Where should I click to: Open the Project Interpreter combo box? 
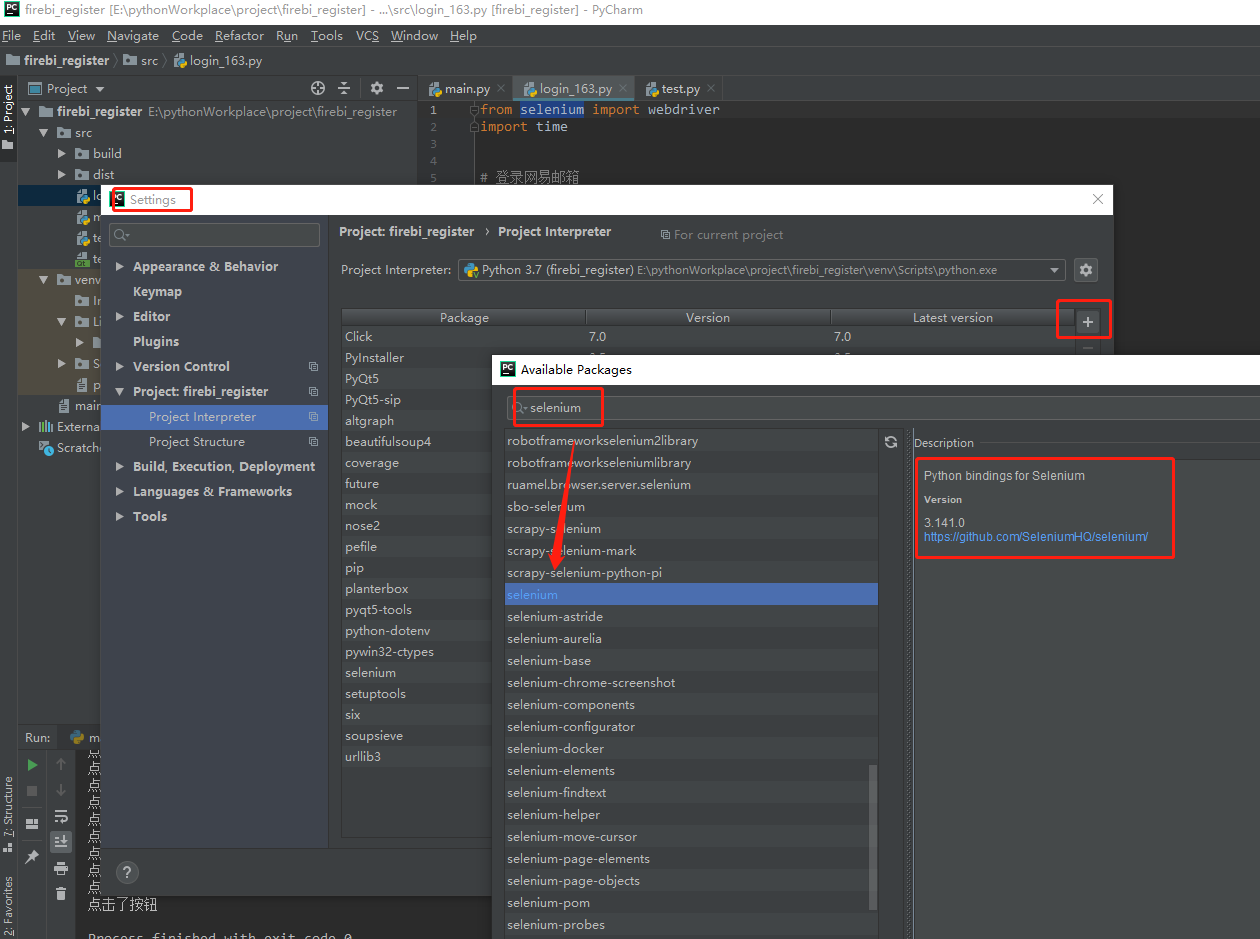coord(762,270)
